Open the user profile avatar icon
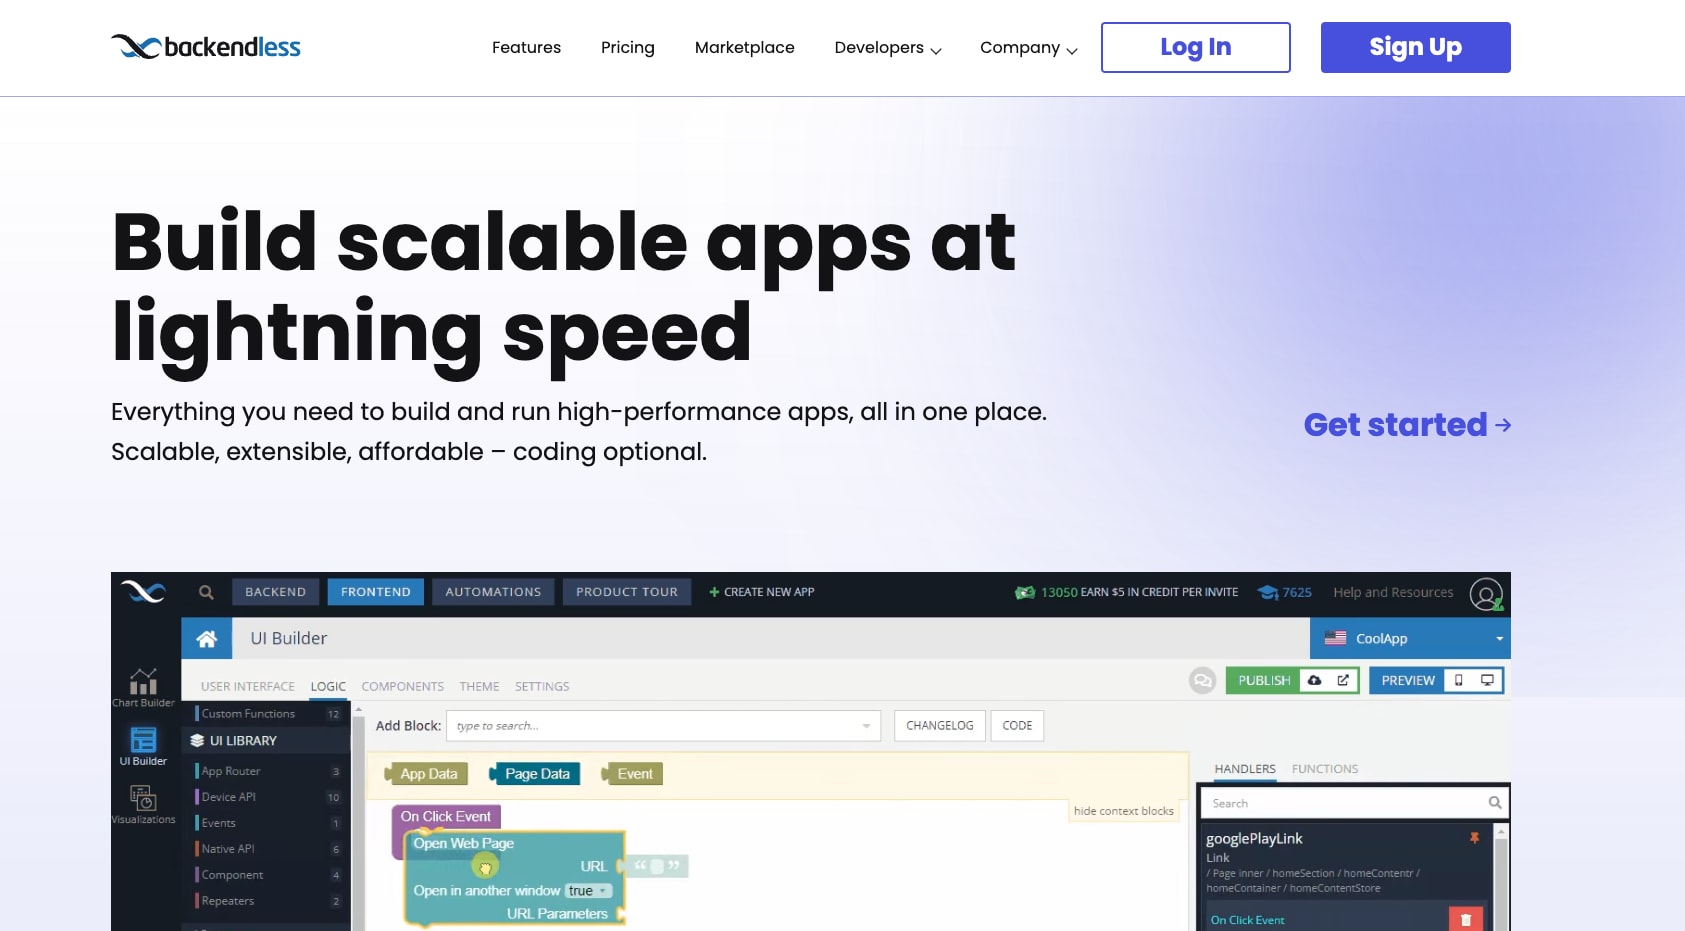Image resolution: width=1685 pixels, height=931 pixels. point(1486,594)
